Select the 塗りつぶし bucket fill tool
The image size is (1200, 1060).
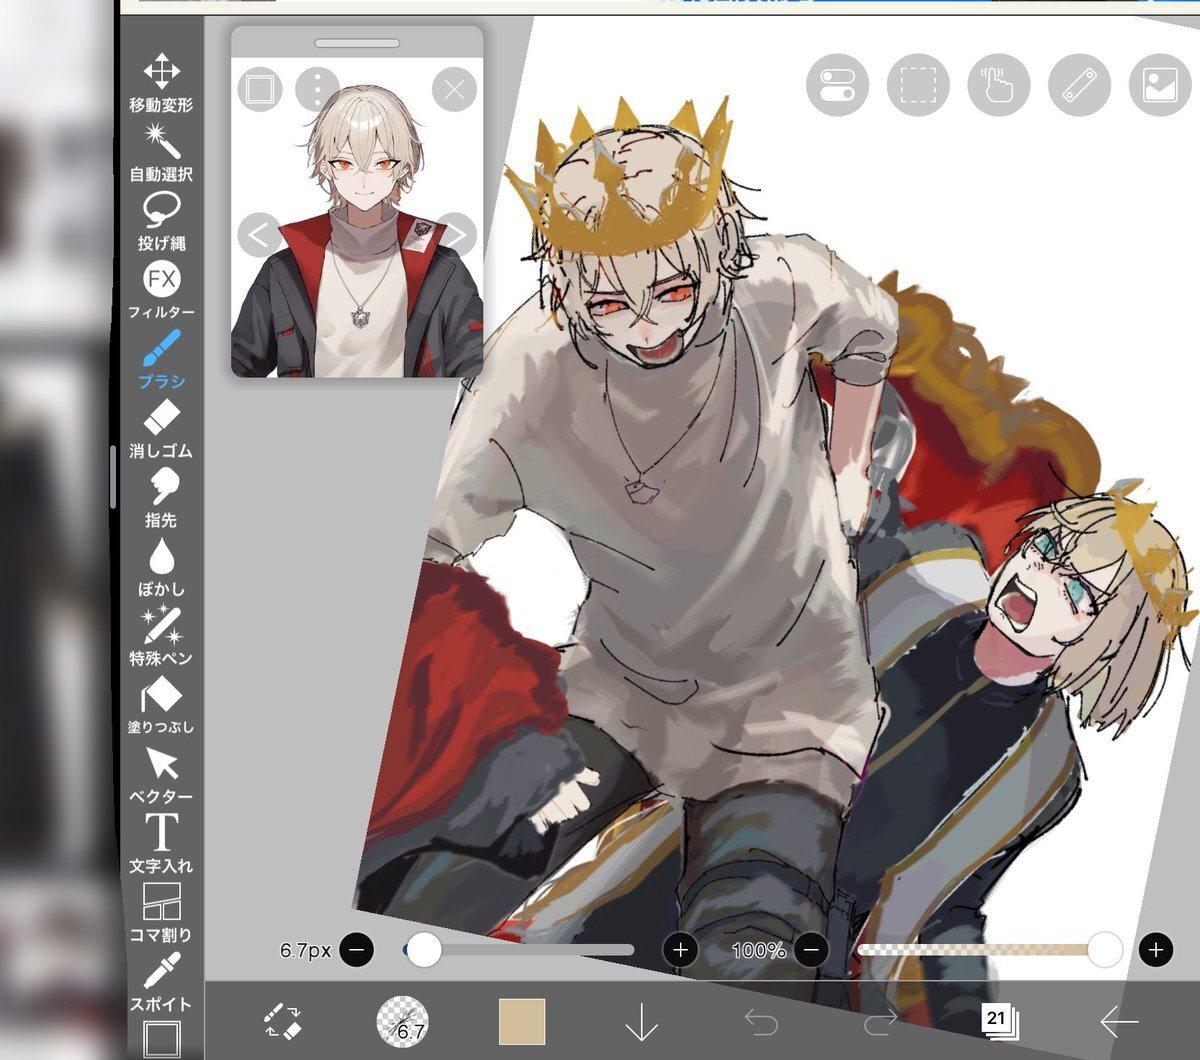coord(161,705)
